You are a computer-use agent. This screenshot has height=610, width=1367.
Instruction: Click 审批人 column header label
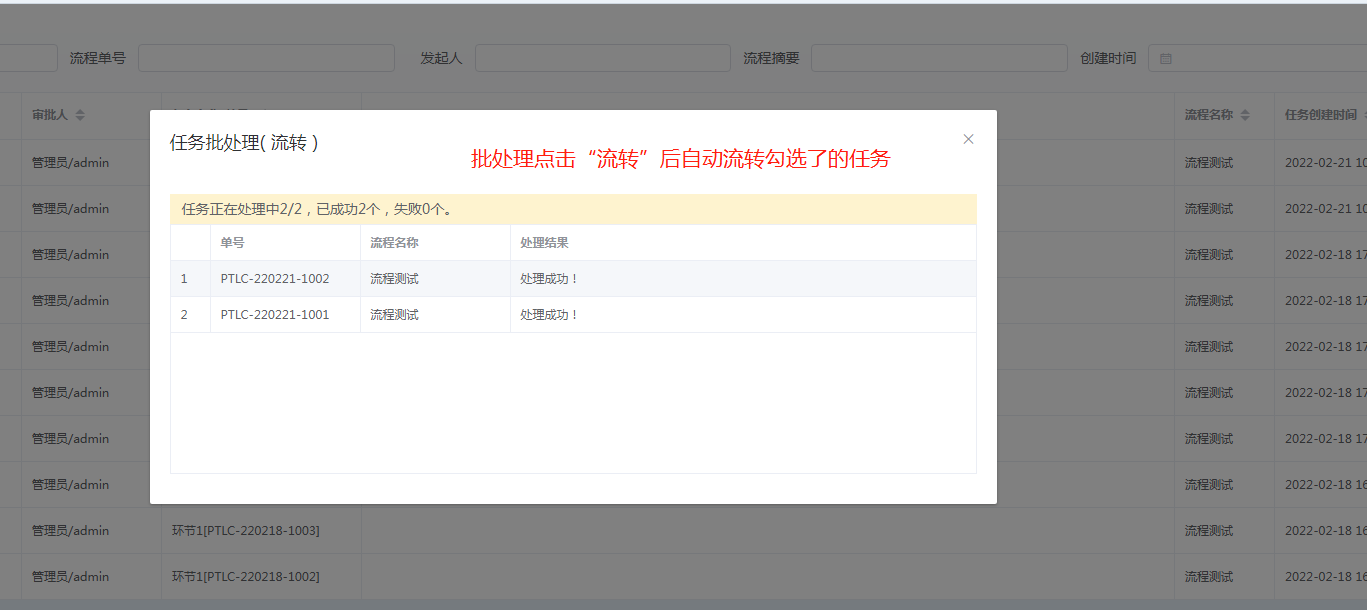(x=49, y=116)
